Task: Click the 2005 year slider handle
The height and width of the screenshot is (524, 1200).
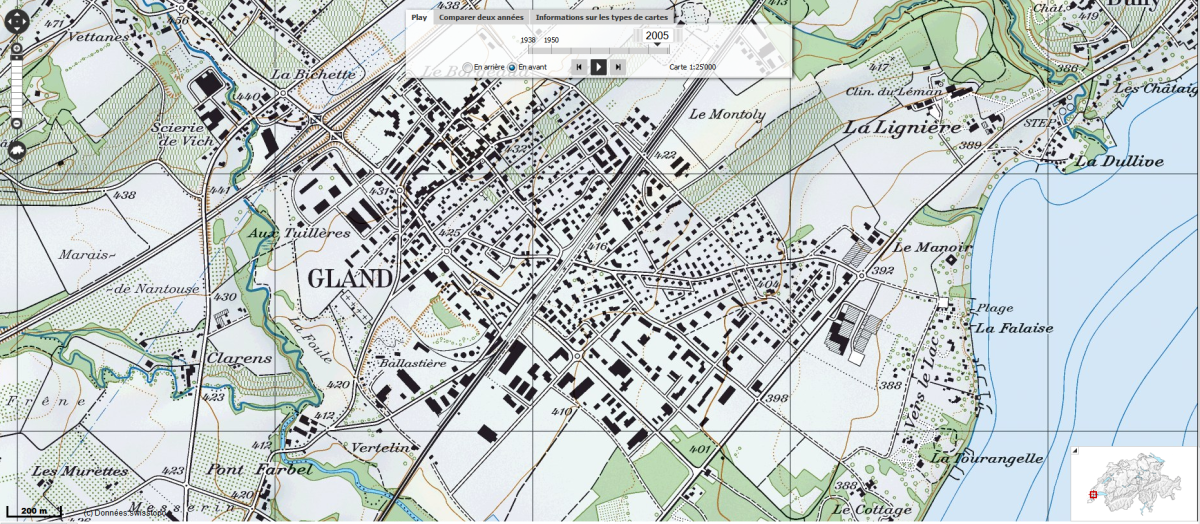Action: [x=657, y=37]
